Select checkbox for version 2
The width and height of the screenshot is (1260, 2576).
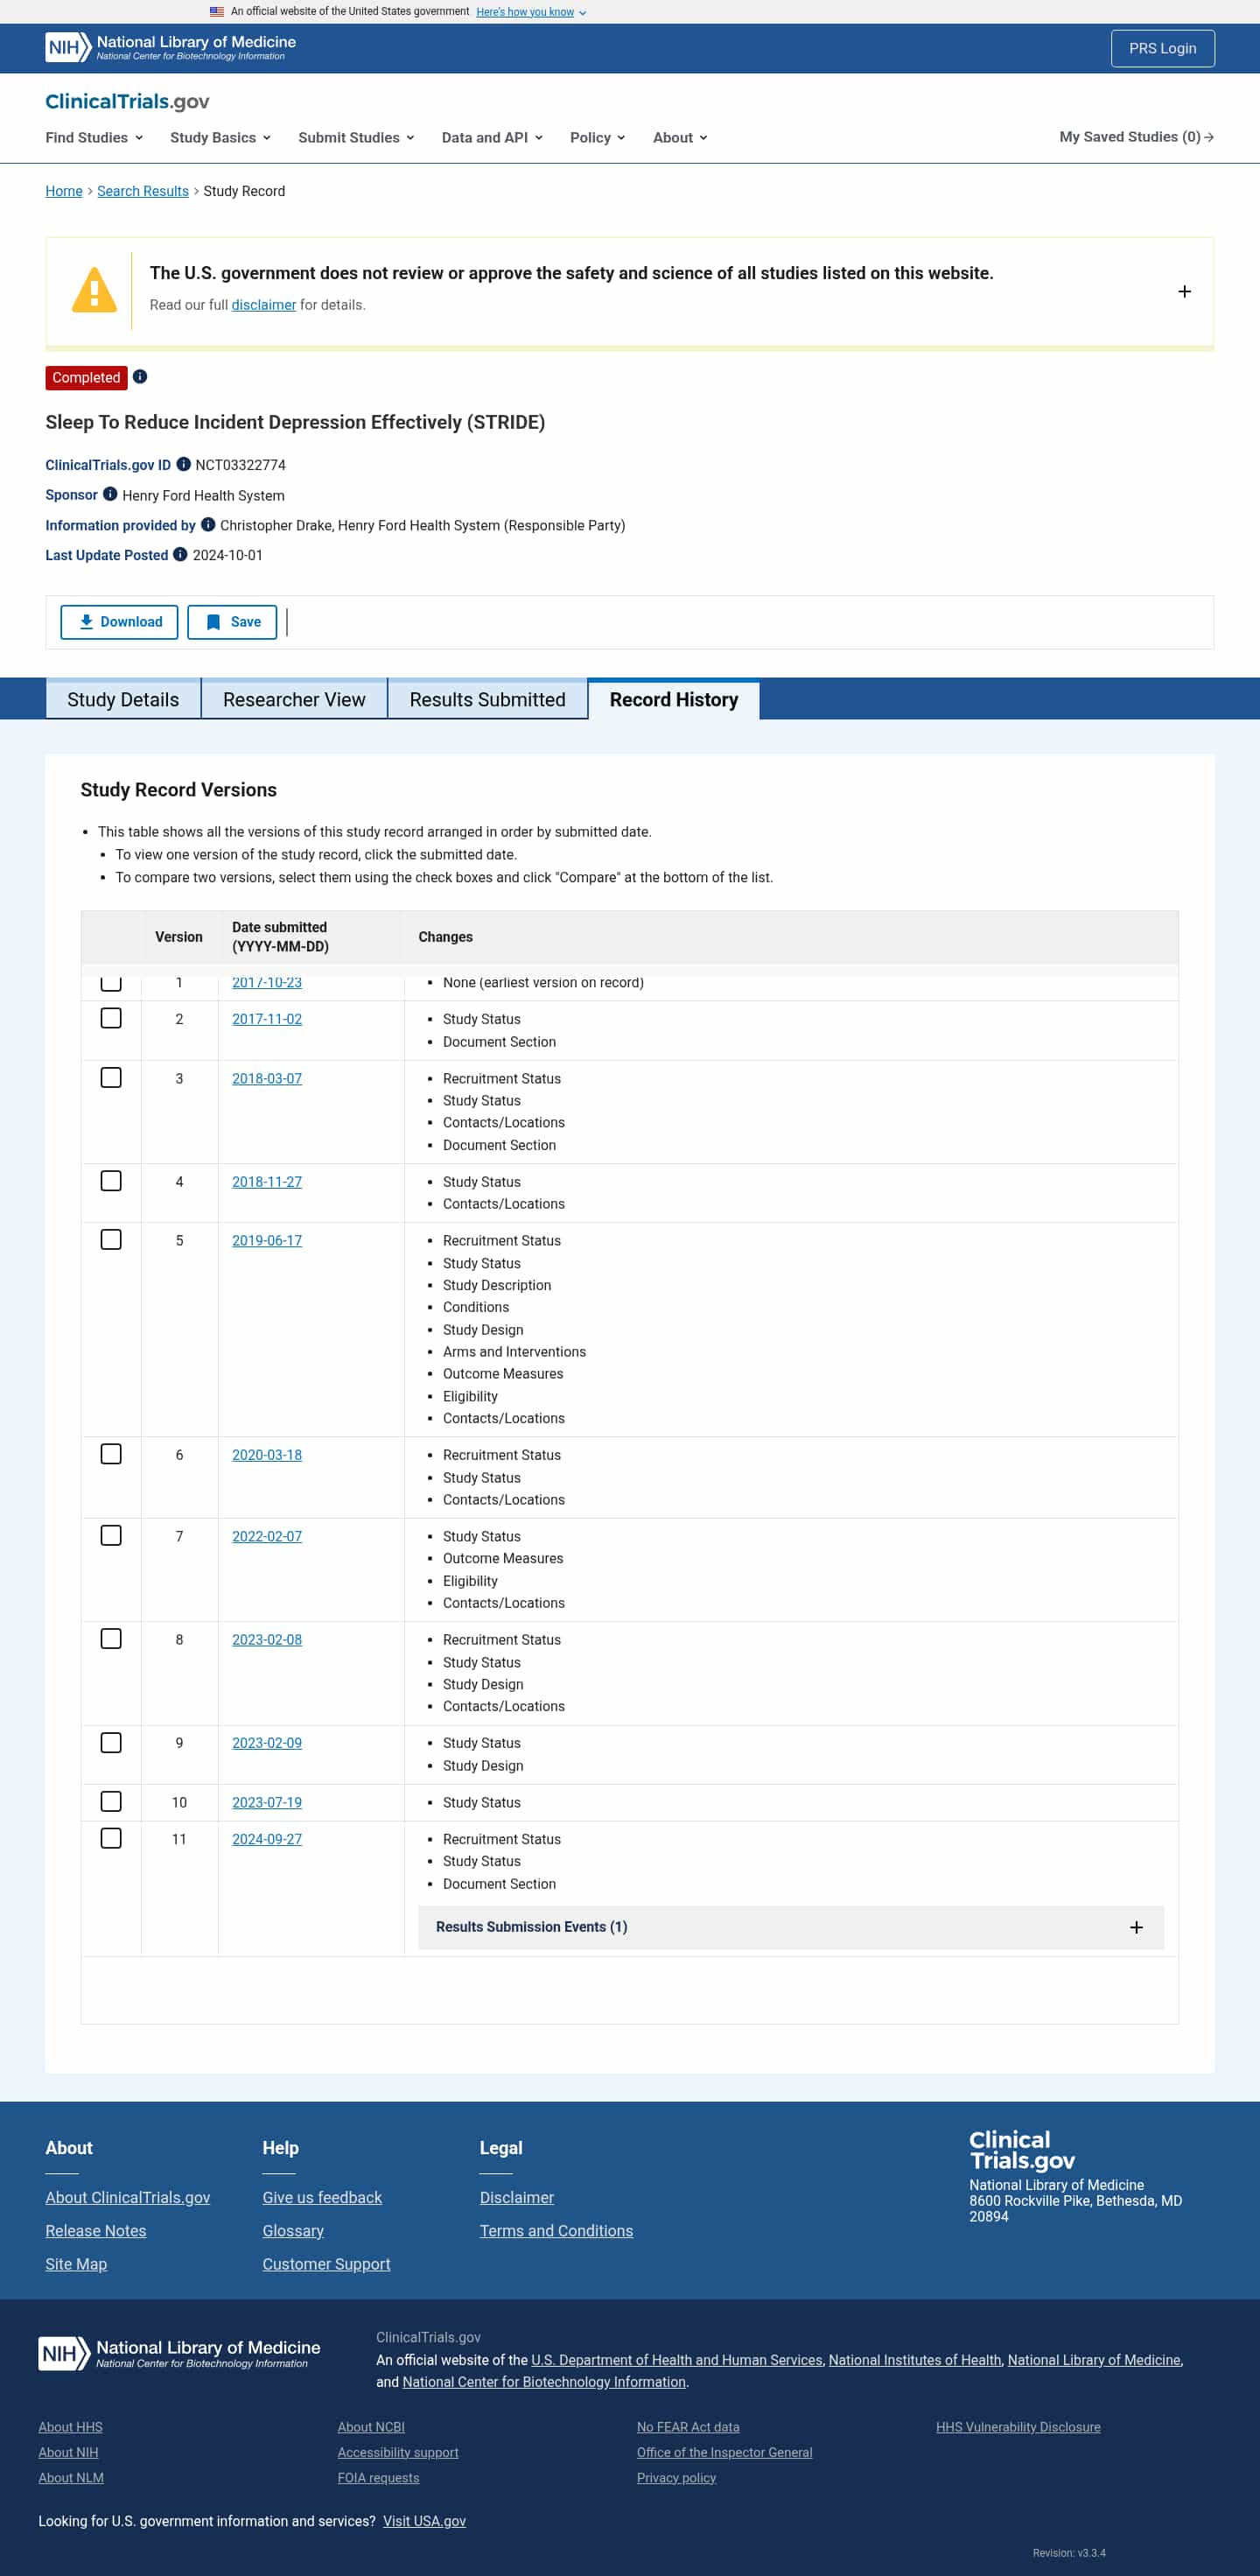(111, 1018)
